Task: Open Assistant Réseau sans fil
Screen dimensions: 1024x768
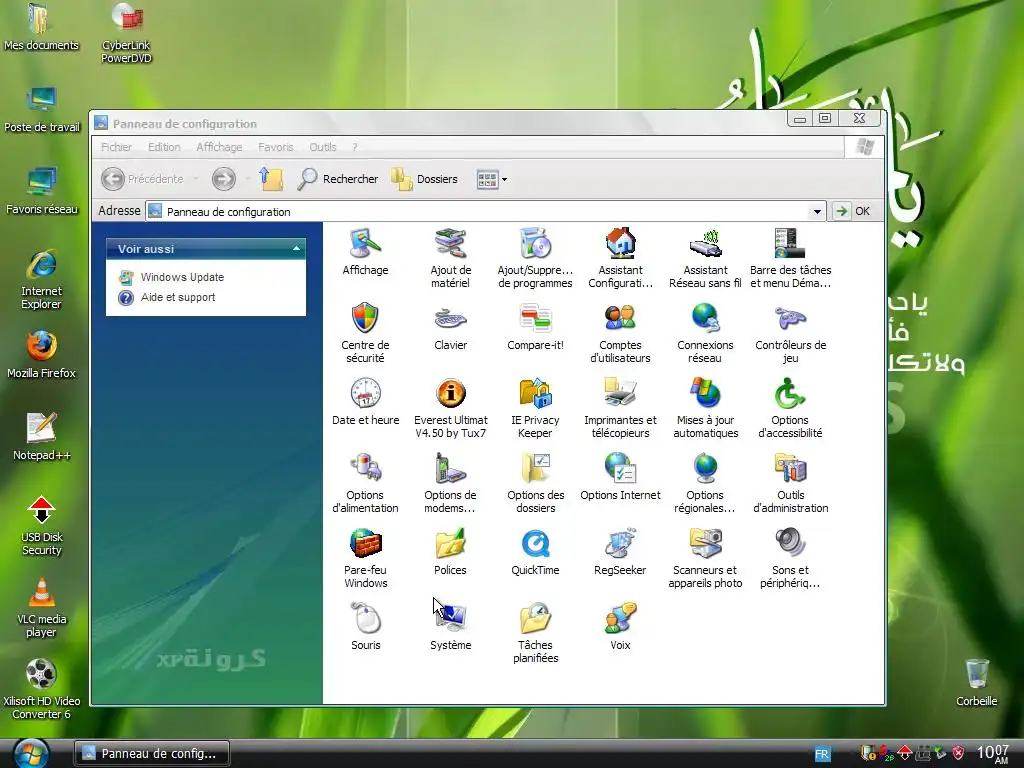Action: (x=705, y=257)
